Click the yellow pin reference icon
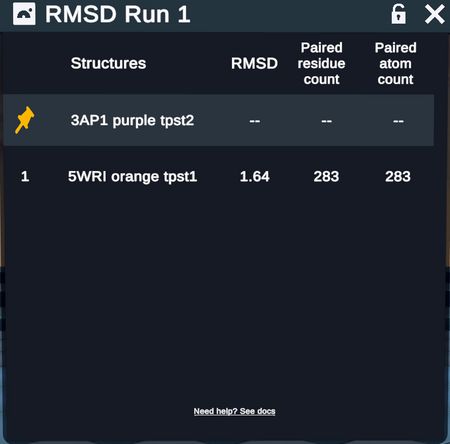Screen dimensions: 450x444 tap(24, 120)
